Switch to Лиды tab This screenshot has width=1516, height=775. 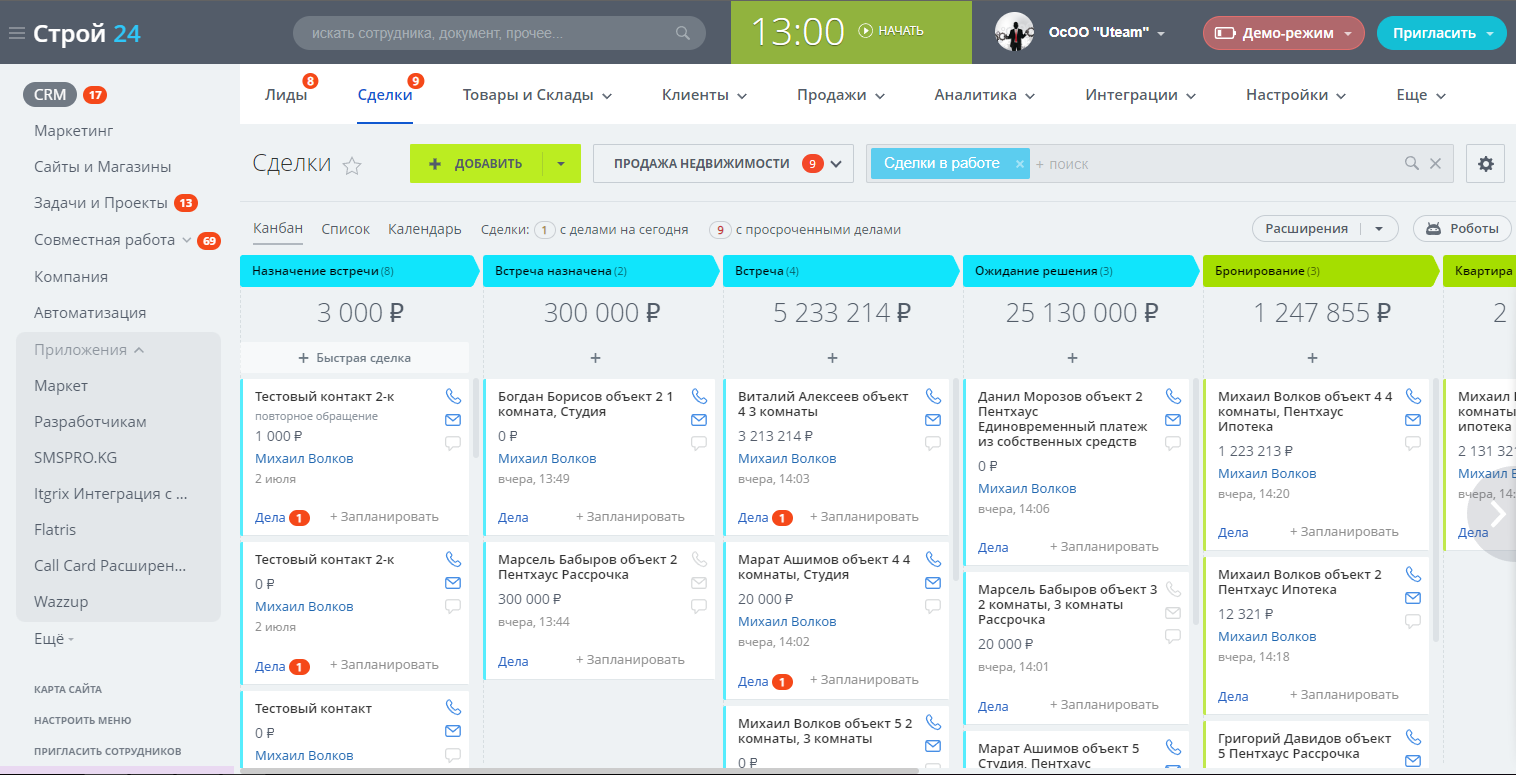tap(286, 95)
